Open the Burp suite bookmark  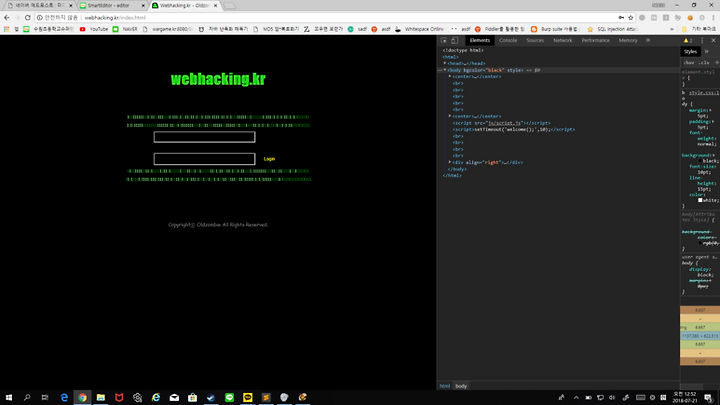pyautogui.click(x=555, y=29)
